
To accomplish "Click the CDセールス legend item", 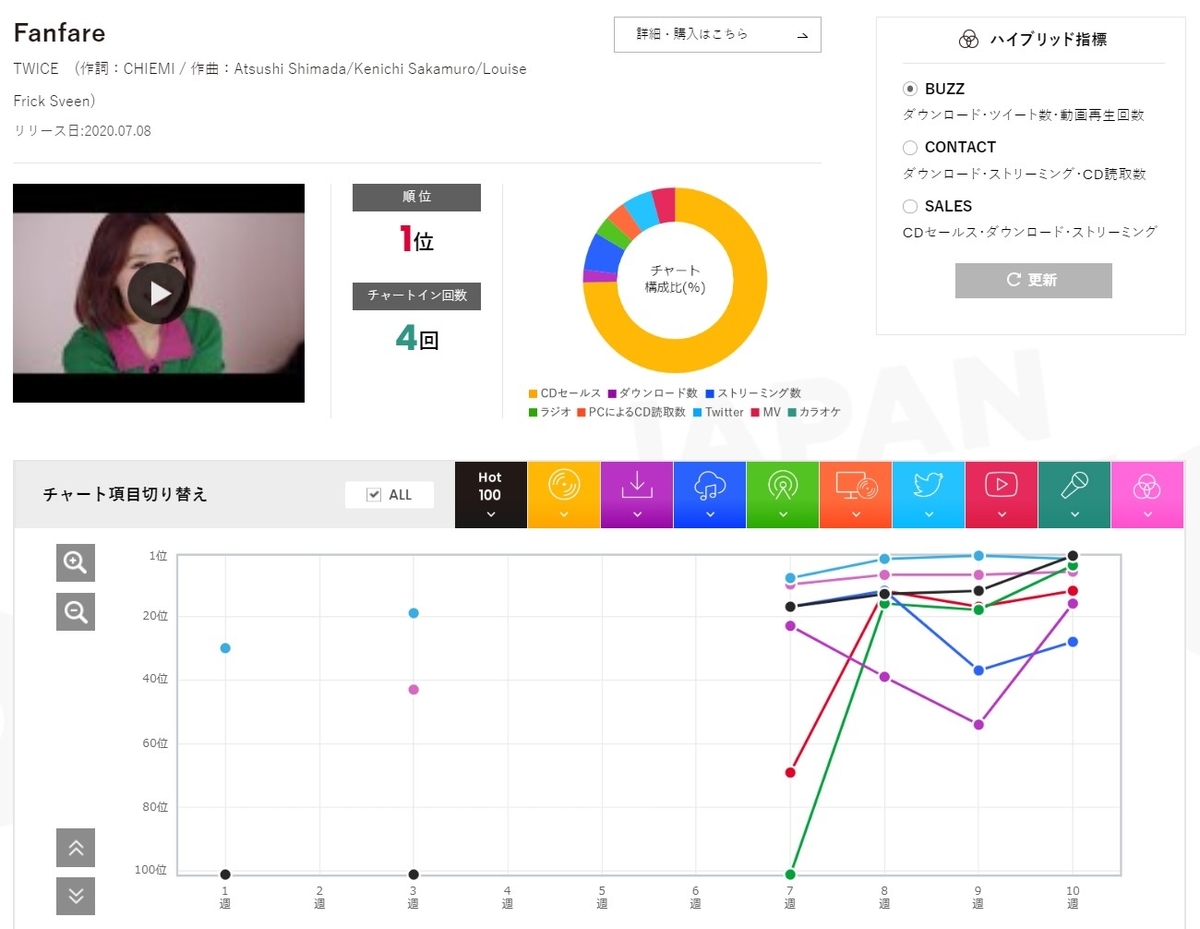I will [565, 393].
